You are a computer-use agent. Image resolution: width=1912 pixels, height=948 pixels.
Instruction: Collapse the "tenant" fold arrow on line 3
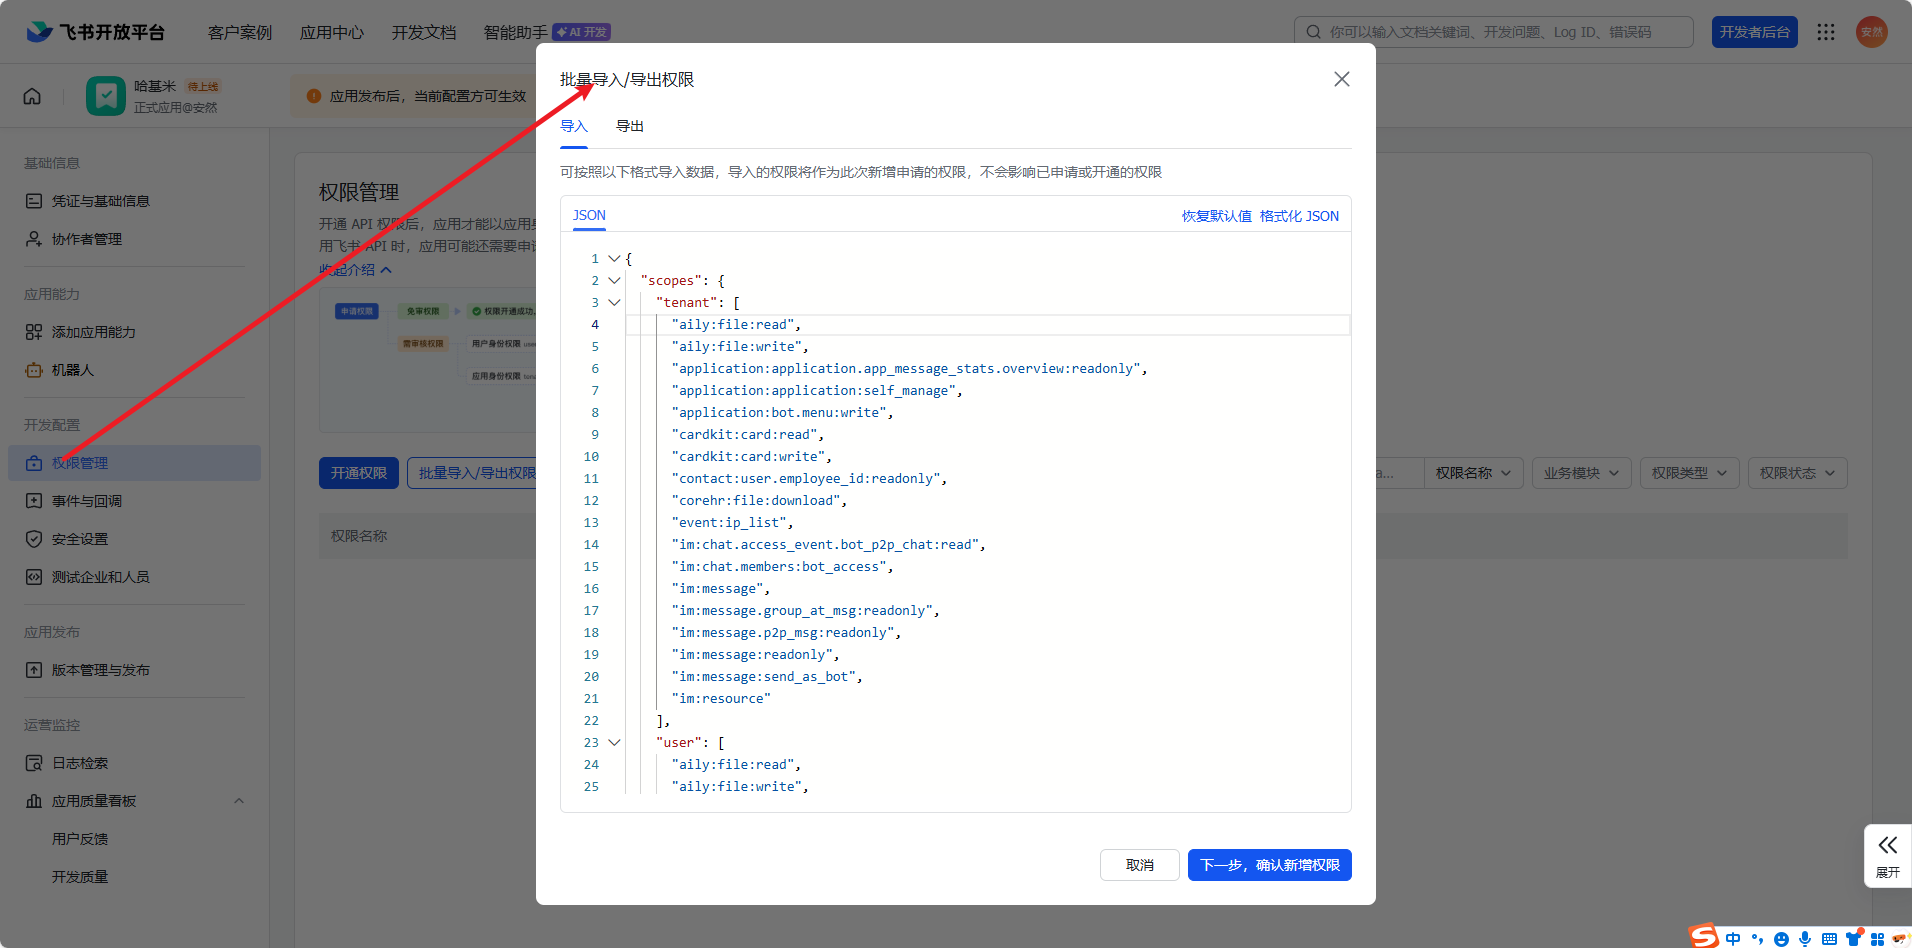pos(614,302)
